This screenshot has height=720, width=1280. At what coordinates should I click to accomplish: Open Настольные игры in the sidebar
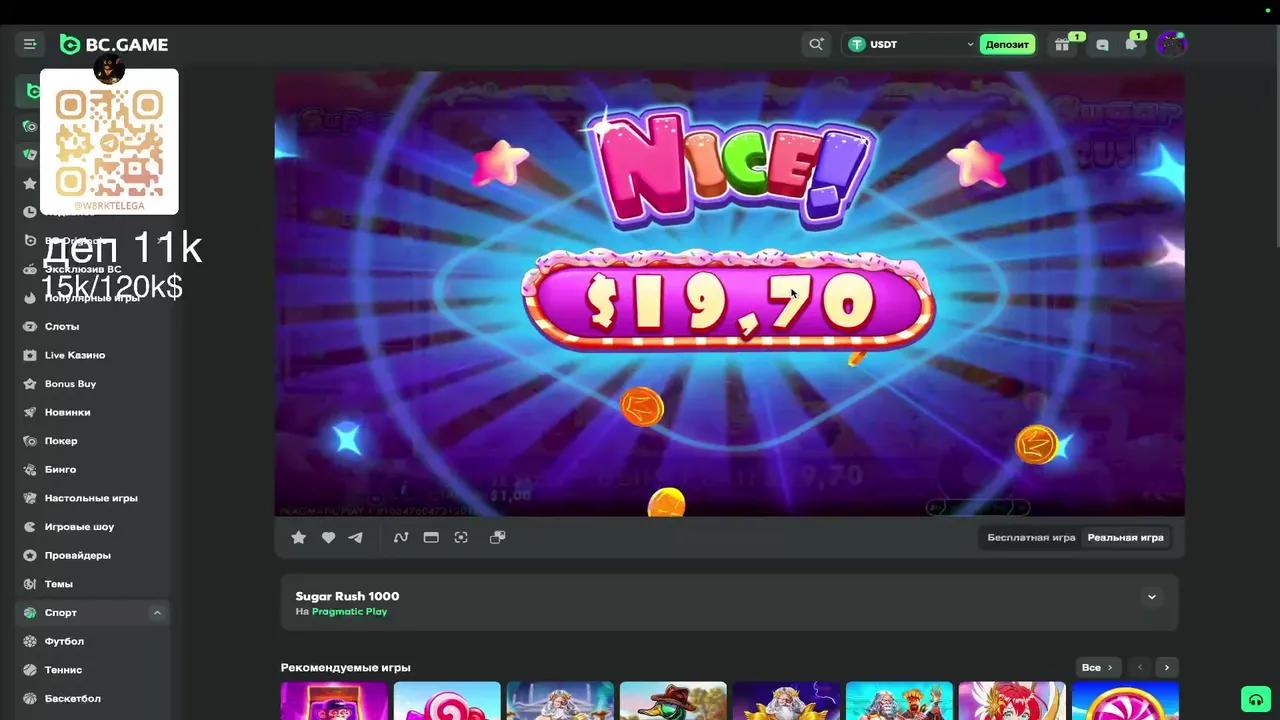[93, 498]
